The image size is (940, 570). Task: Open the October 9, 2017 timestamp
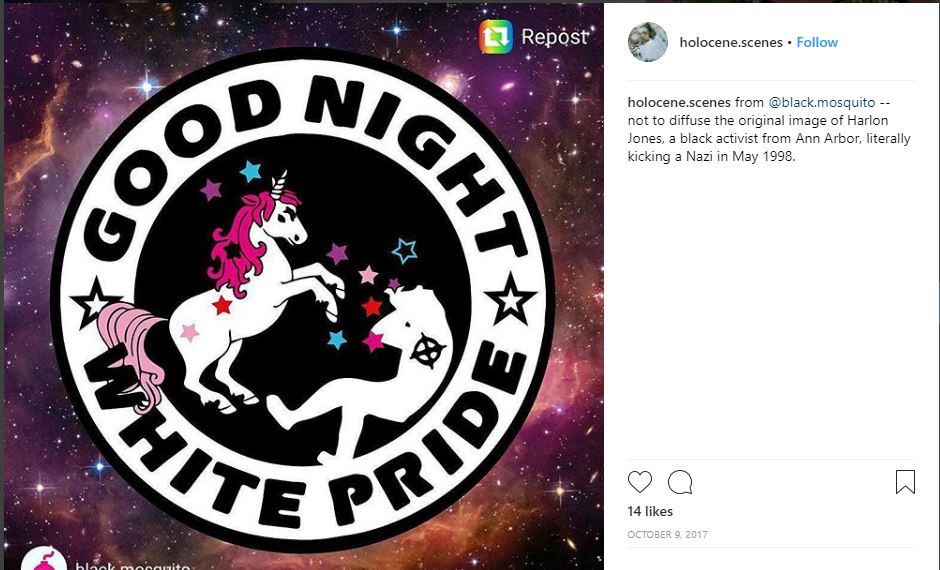(667, 534)
